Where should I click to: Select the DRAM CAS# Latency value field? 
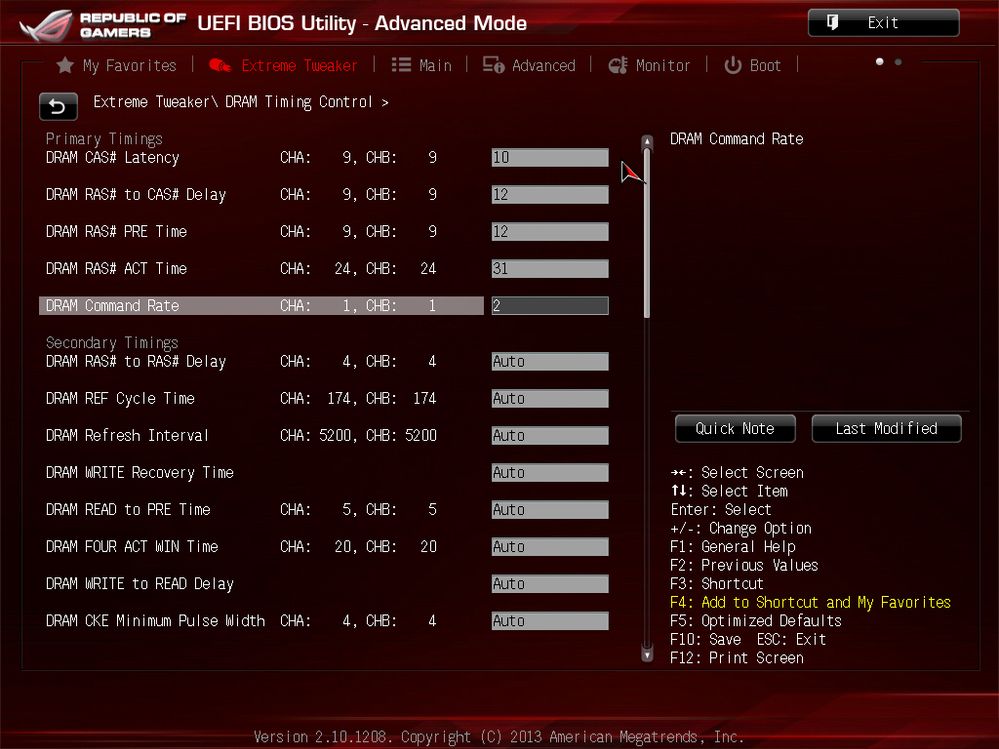tap(549, 158)
